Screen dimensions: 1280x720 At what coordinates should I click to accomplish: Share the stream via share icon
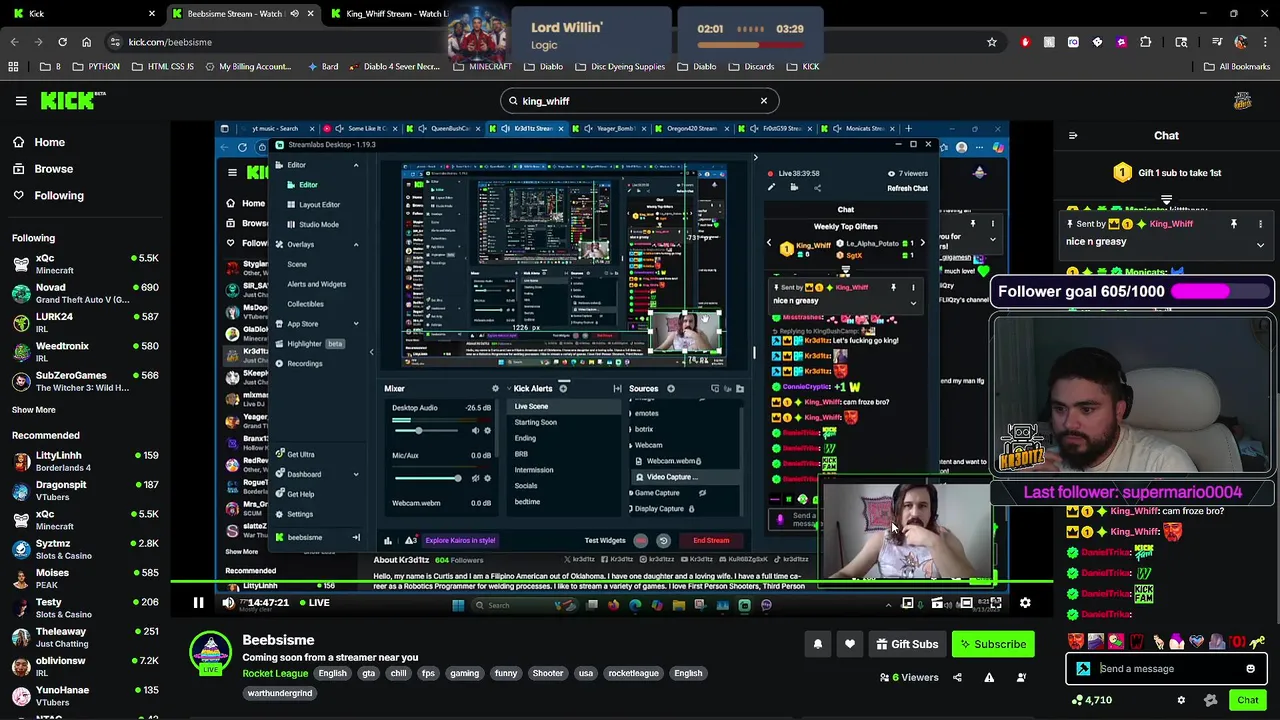957,677
